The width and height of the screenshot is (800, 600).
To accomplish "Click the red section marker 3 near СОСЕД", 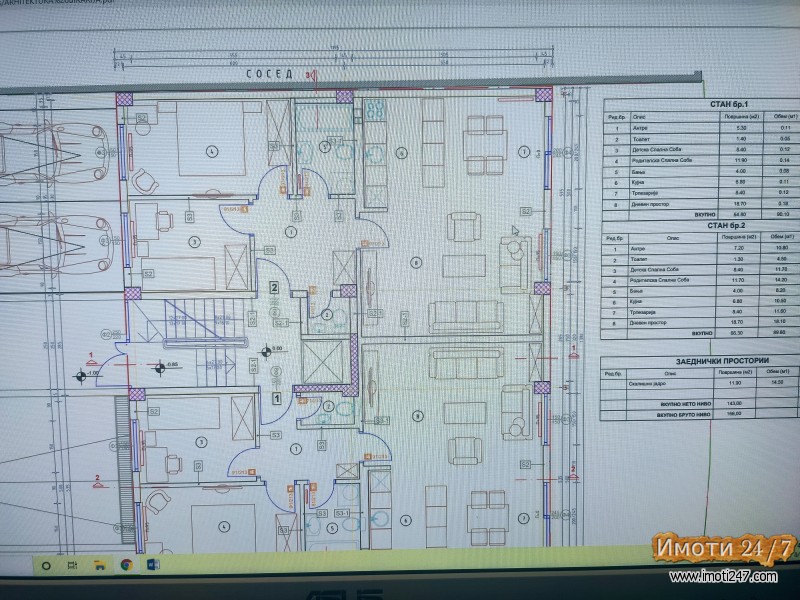I will [x=309, y=75].
